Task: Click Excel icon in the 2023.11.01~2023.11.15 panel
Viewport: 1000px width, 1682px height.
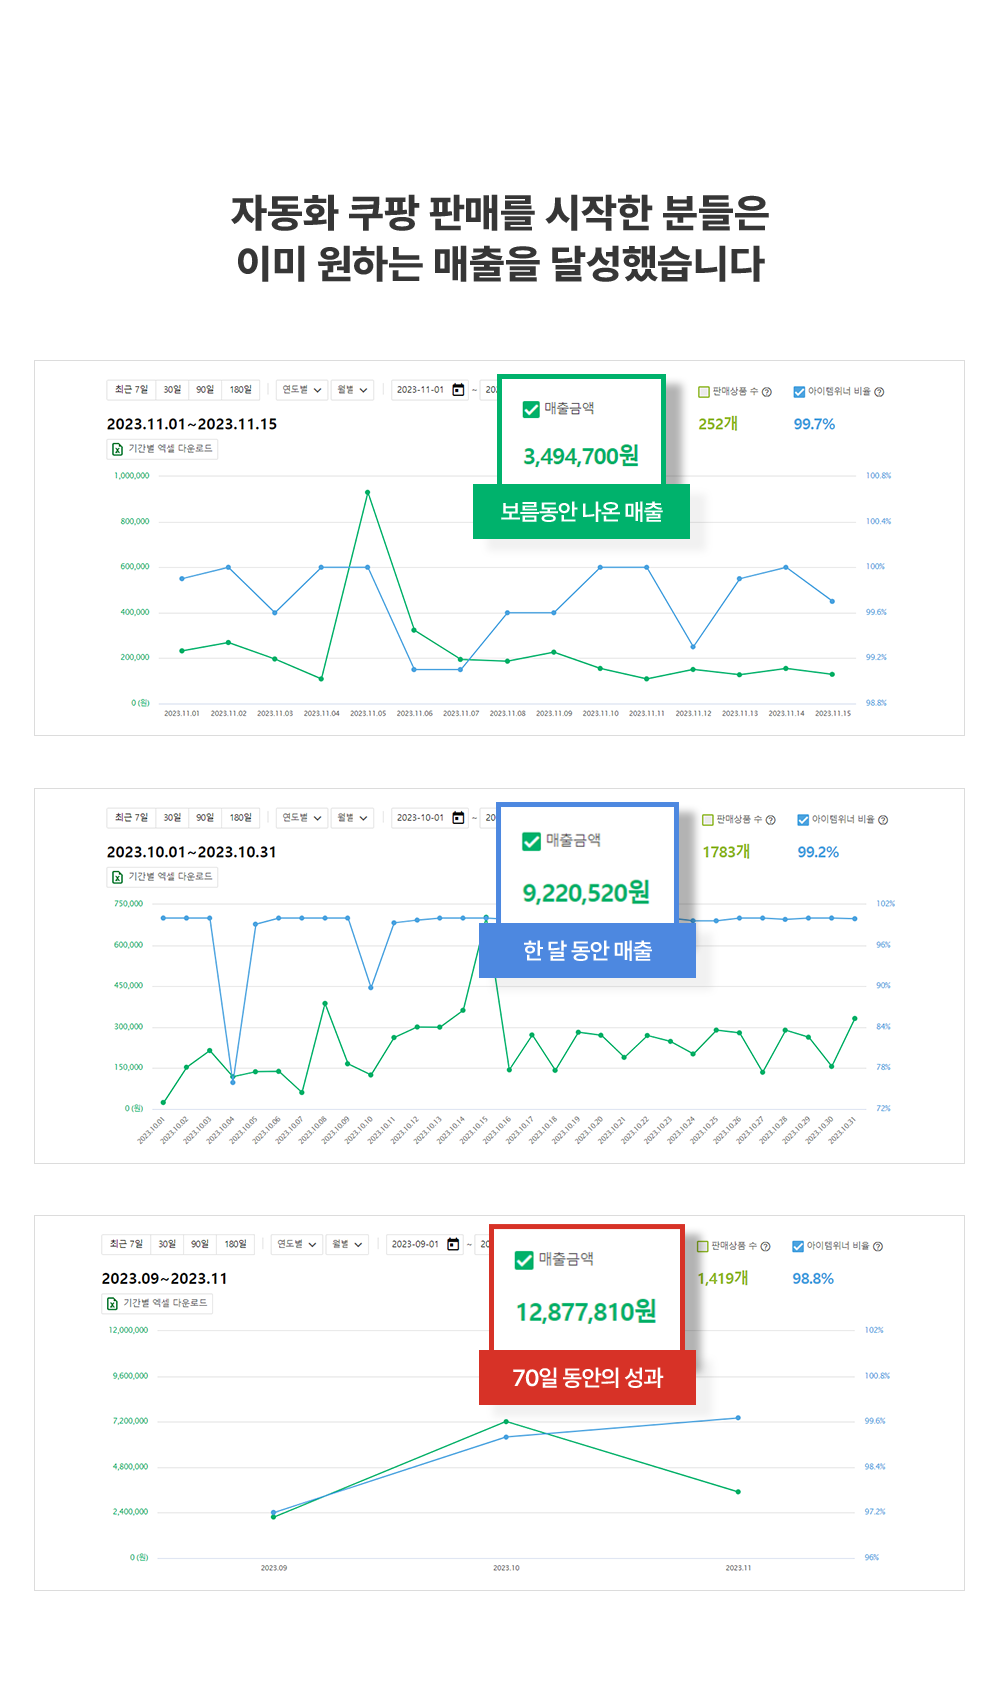Action: [117, 449]
